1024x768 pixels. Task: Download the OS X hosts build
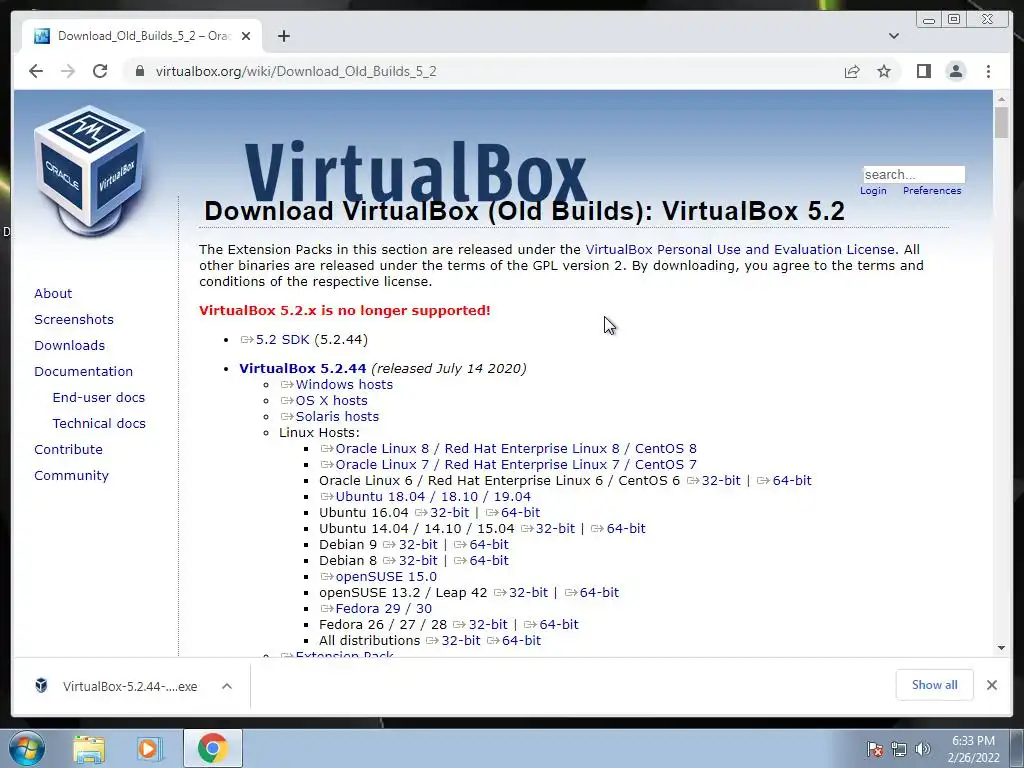(x=331, y=400)
